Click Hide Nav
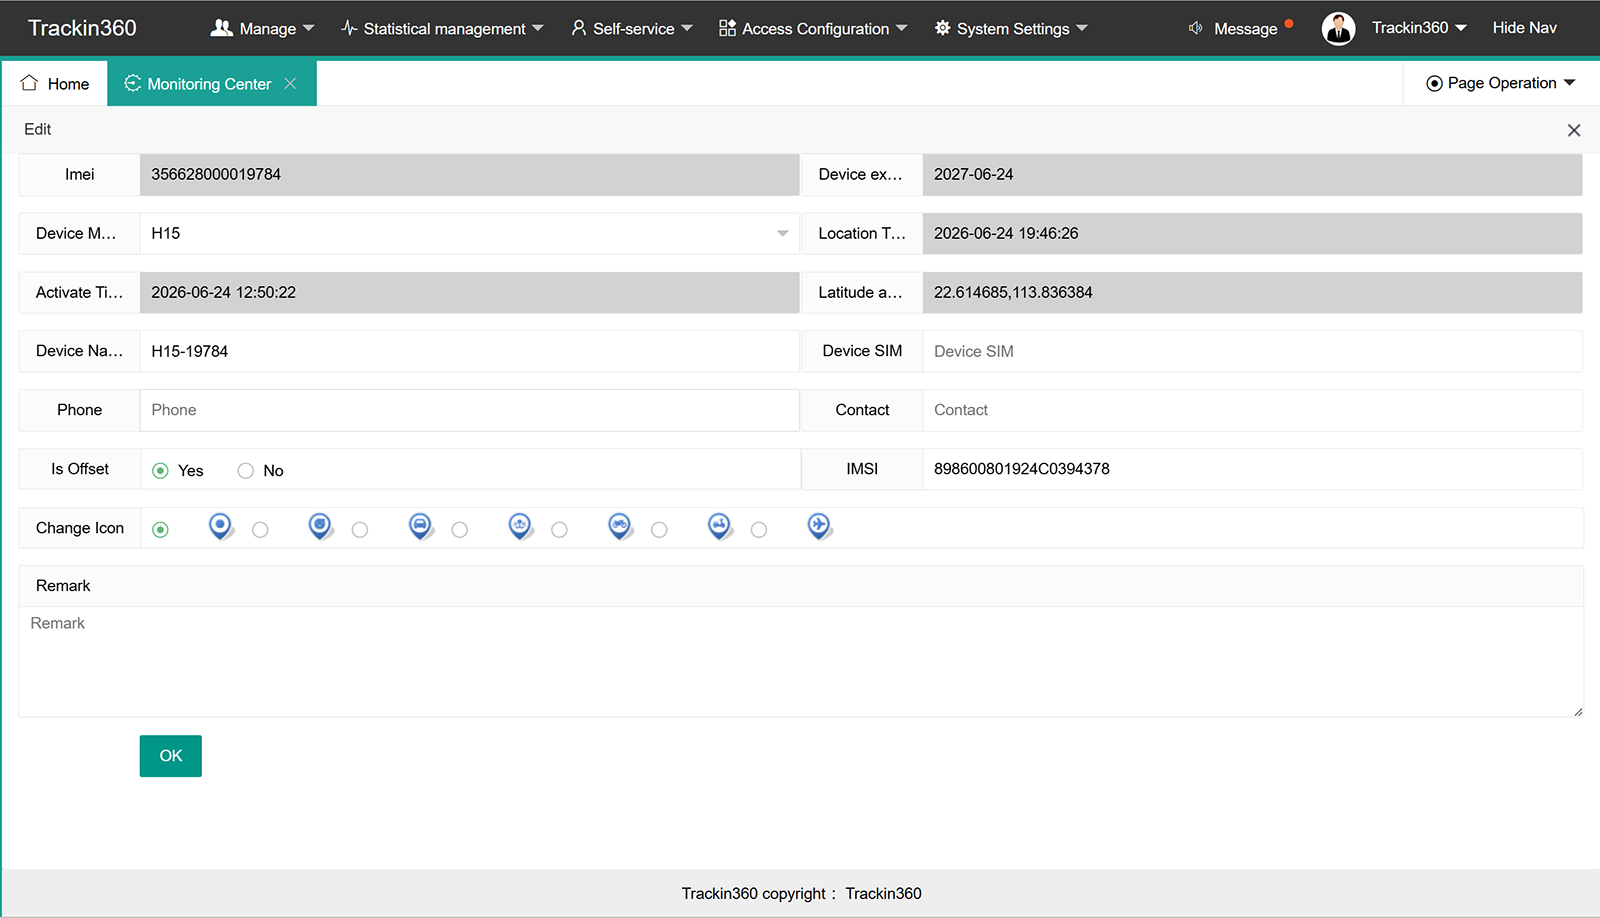Screen dimensions: 1600x918 1524,28
